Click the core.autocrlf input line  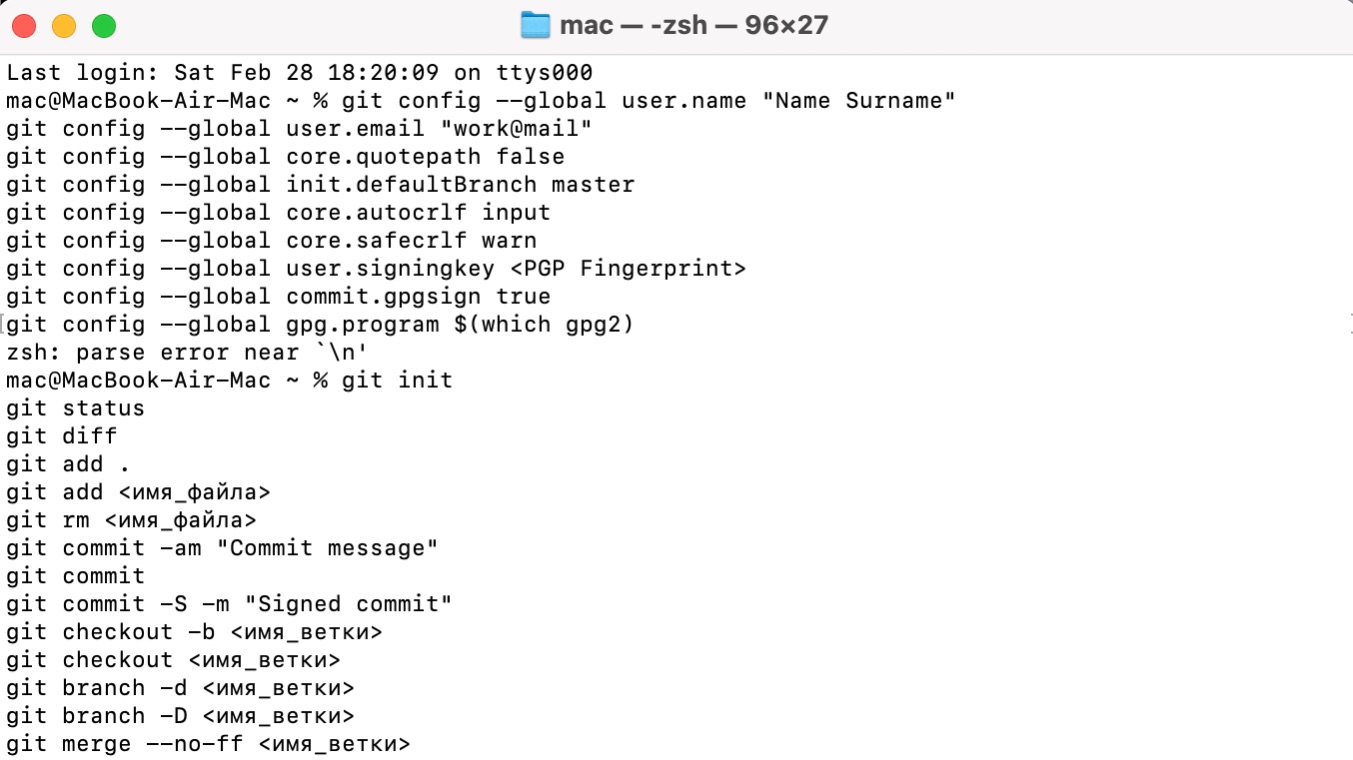tap(278, 213)
